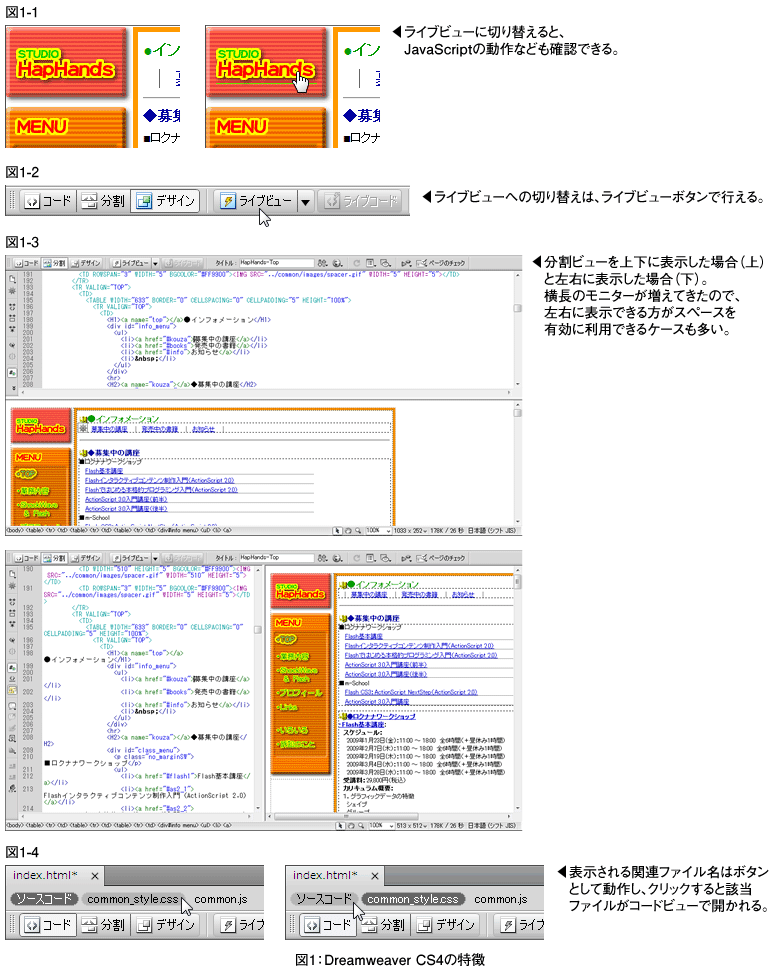Expand coding toolbar overflow arrow in upper window
The height and width of the screenshot is (970, 780).
(x=12, y=388)
